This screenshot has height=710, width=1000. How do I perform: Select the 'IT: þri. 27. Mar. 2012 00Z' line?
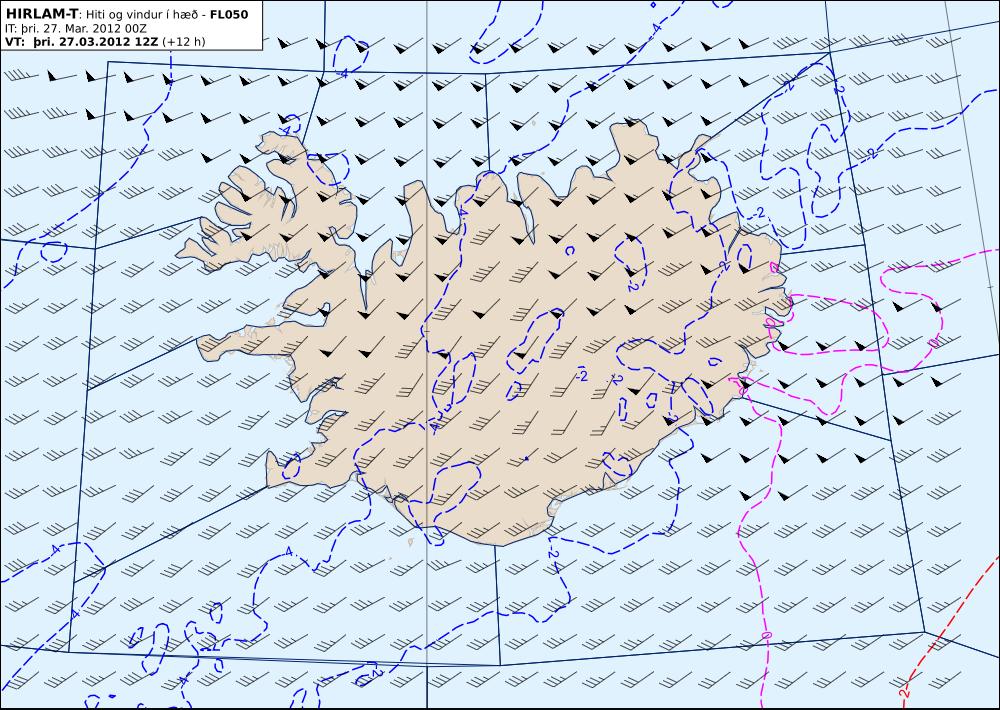(76, 28)
